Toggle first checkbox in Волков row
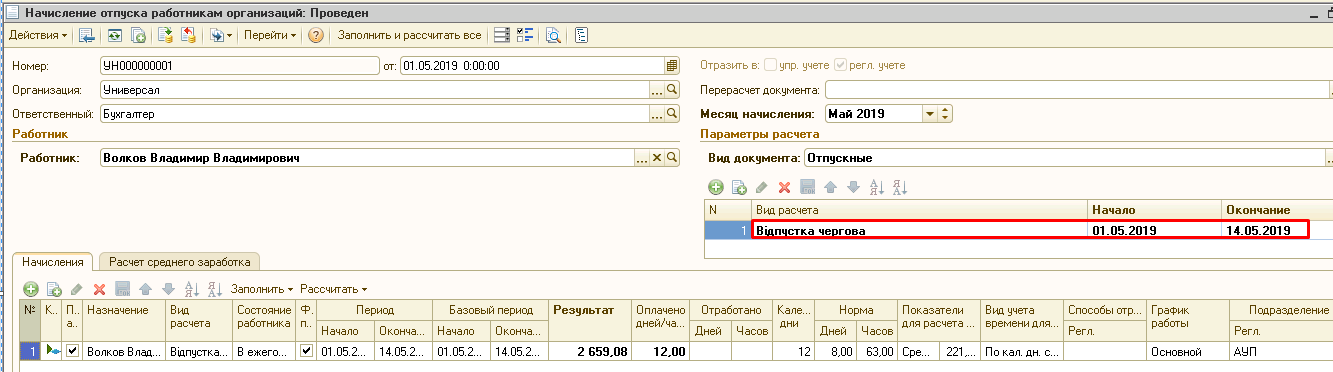Image resolution: width=1333 pixels, height=372 pixels. point(72,351)
